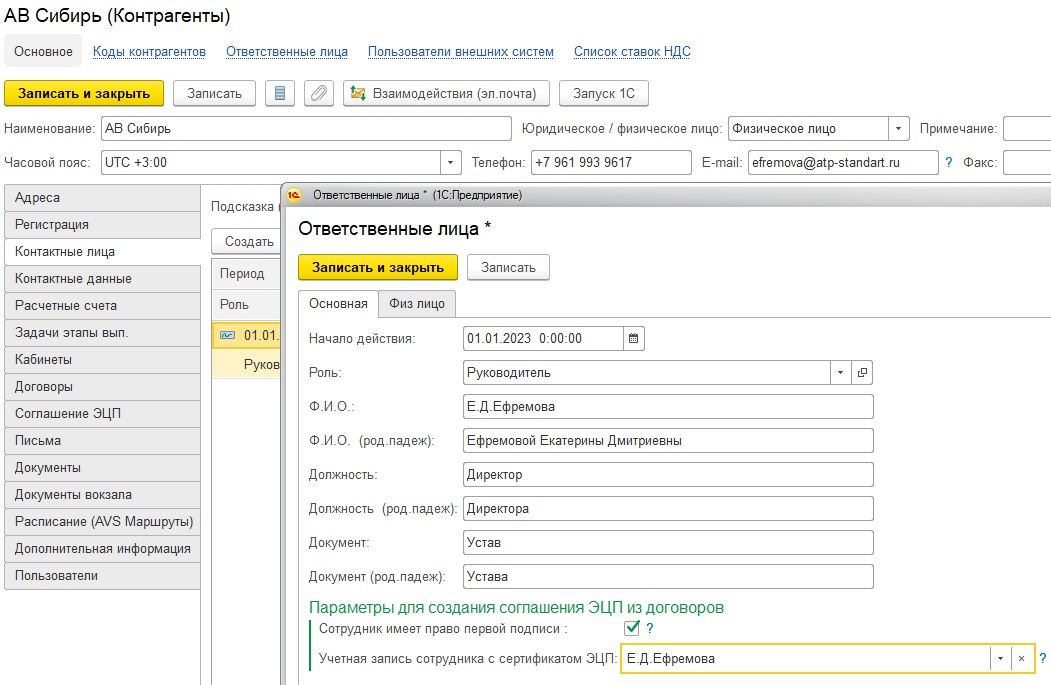Toggle the Сотрудник имеет право первой подписи checkbox

point(631,629)
